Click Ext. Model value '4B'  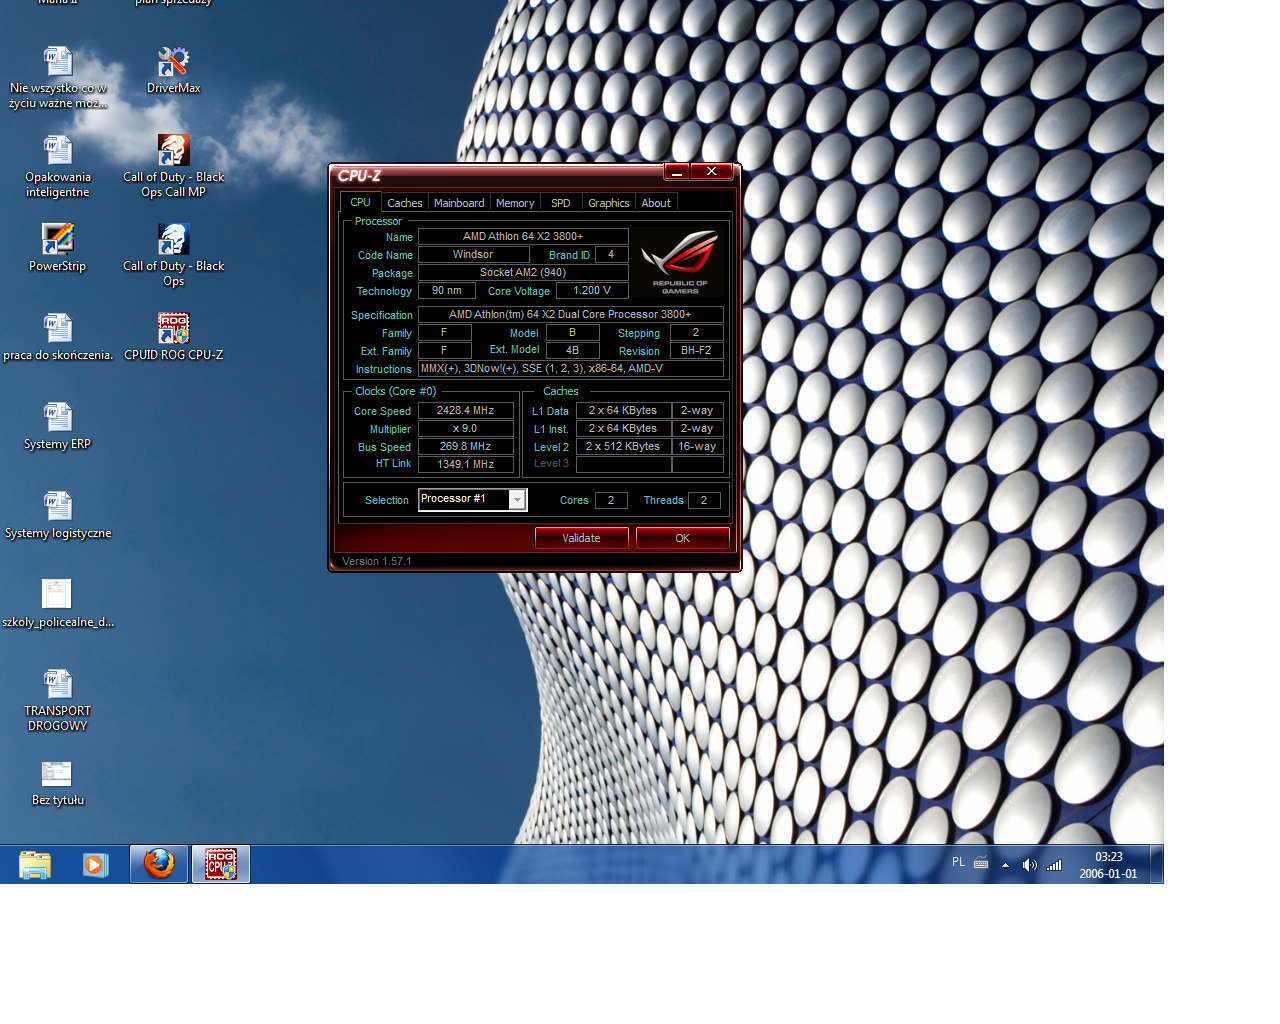572,350
